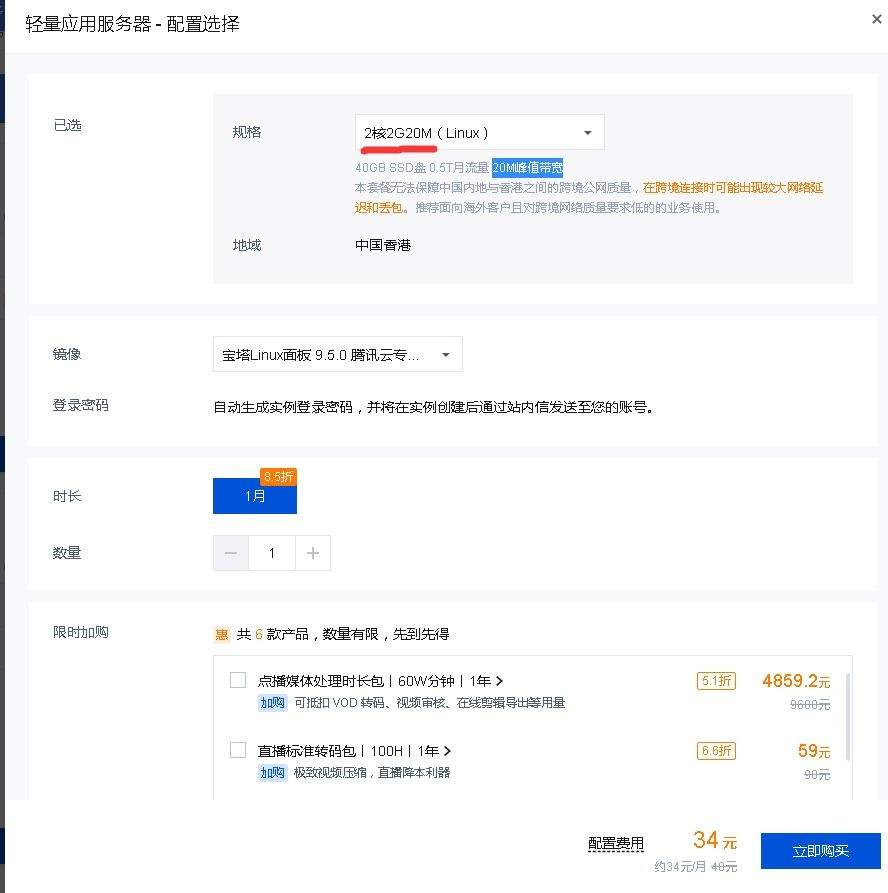This screenshot has width=888, height=893.
Task: Click the quantity input field showing 1
Action: click(x=272, y=553)
